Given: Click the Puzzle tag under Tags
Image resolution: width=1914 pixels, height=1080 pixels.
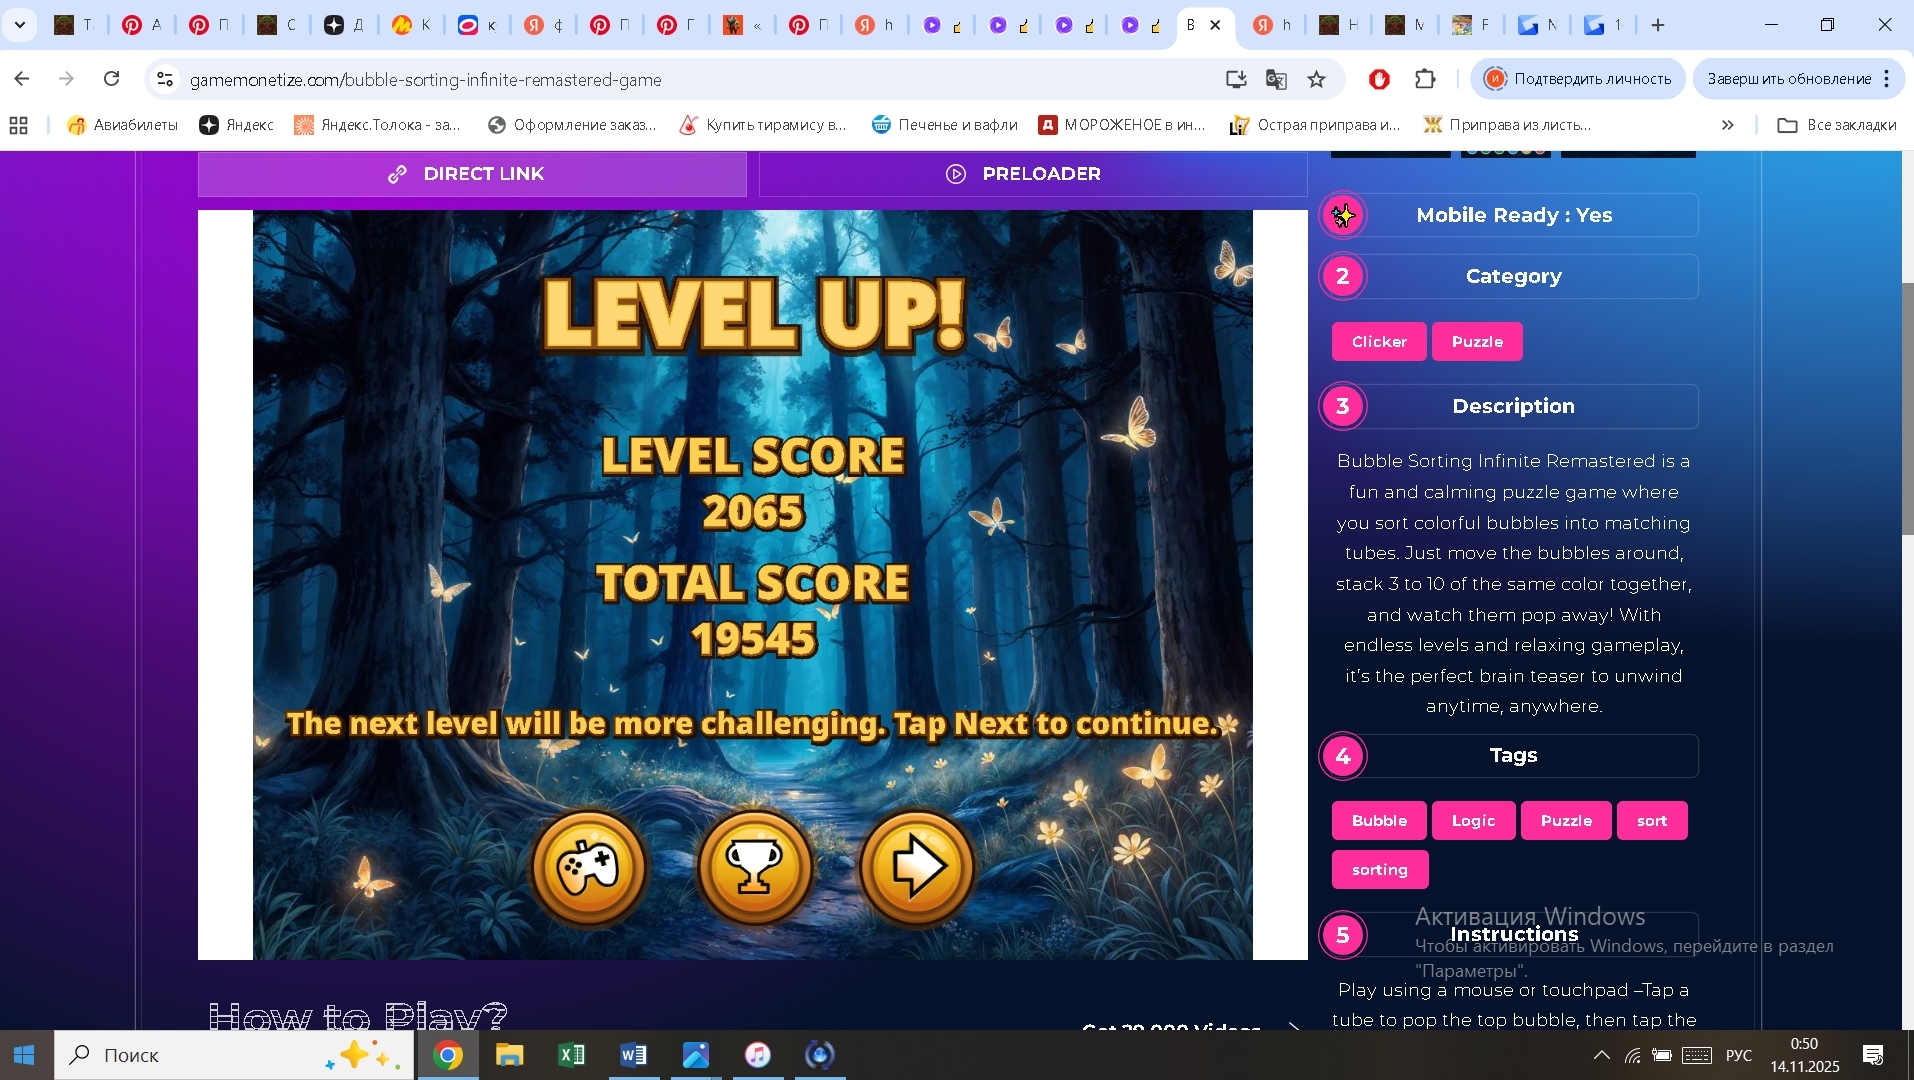Looking at the screenshot, I should [1566, 821].
